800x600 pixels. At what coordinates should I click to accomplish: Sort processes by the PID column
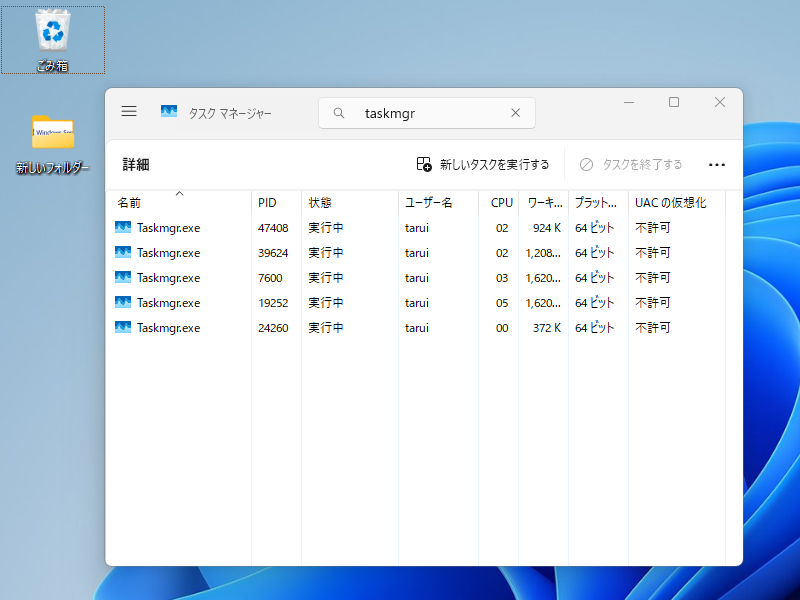pos(267,202)
